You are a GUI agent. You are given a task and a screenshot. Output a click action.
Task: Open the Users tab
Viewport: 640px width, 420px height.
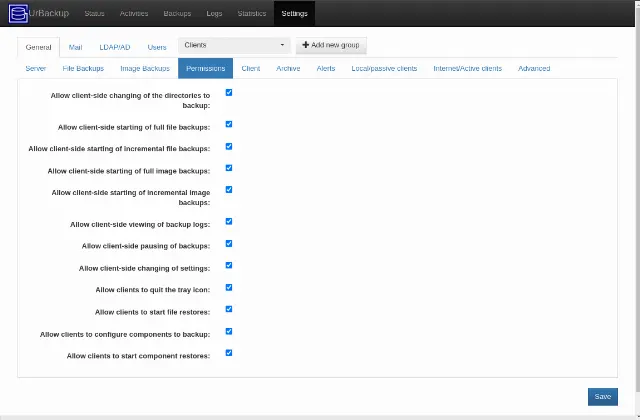(x=157, y=47)
